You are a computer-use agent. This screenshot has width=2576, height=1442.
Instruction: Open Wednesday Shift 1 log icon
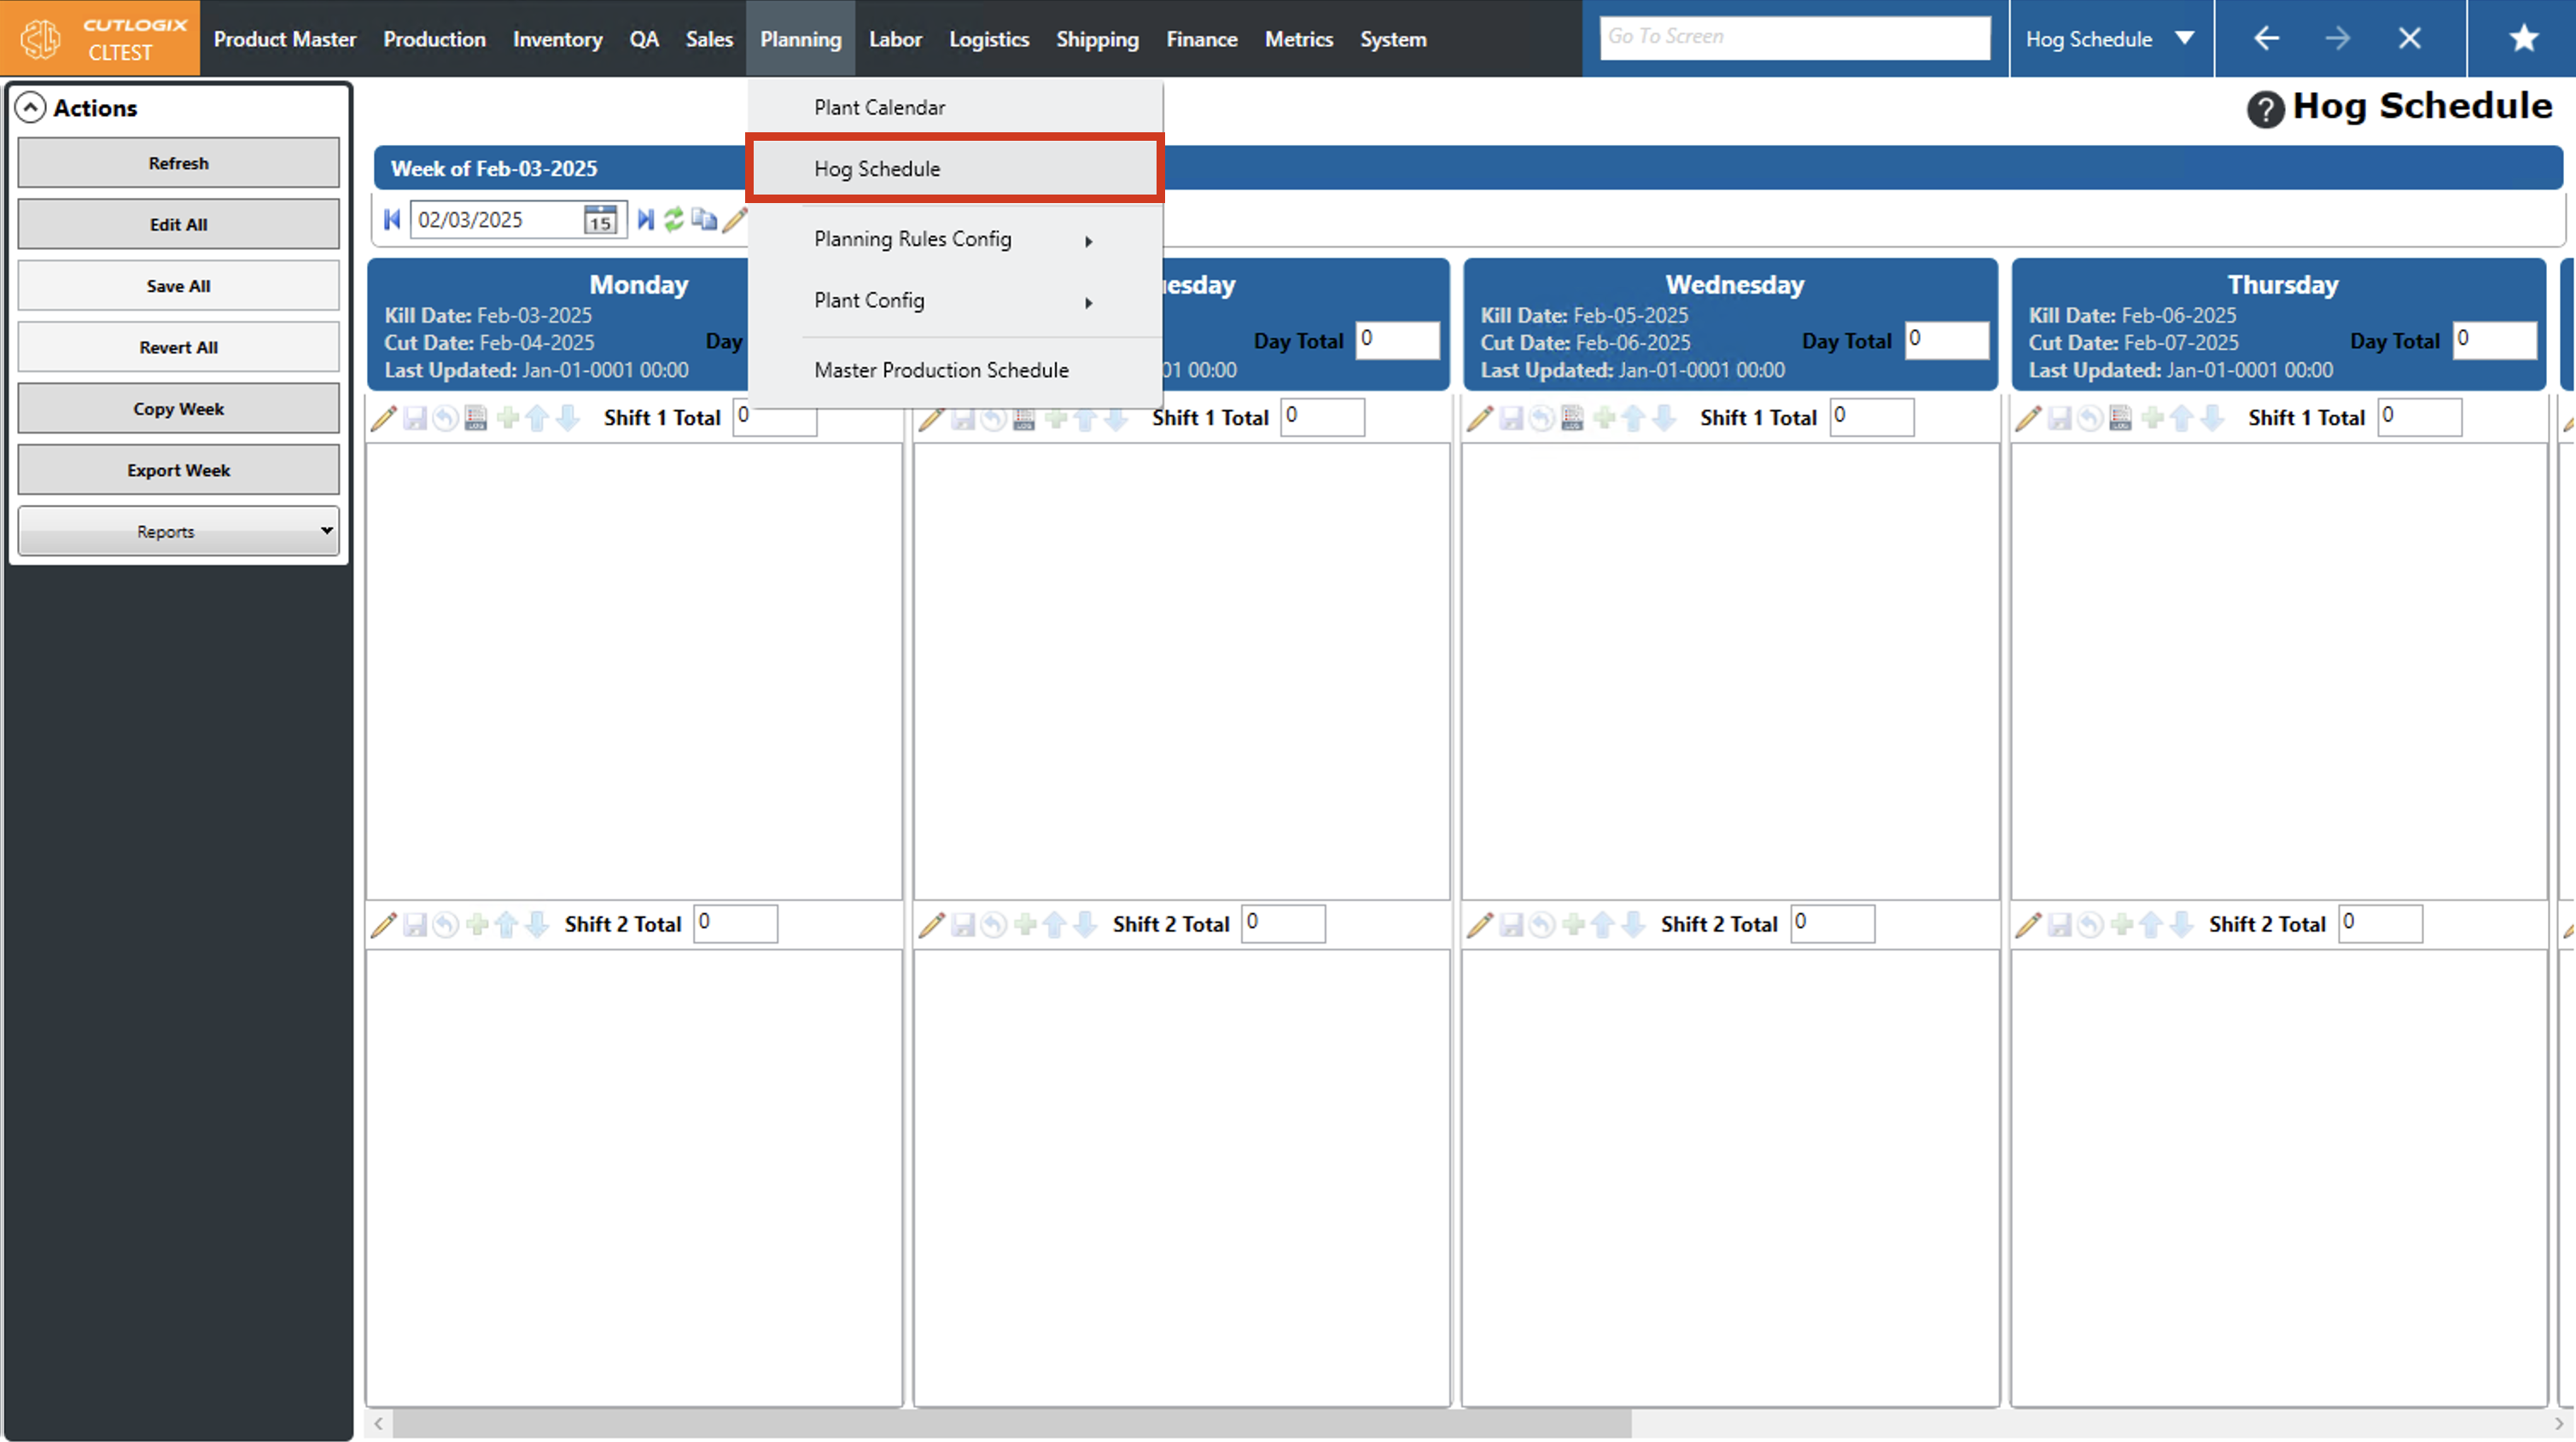pos(1572,418)
